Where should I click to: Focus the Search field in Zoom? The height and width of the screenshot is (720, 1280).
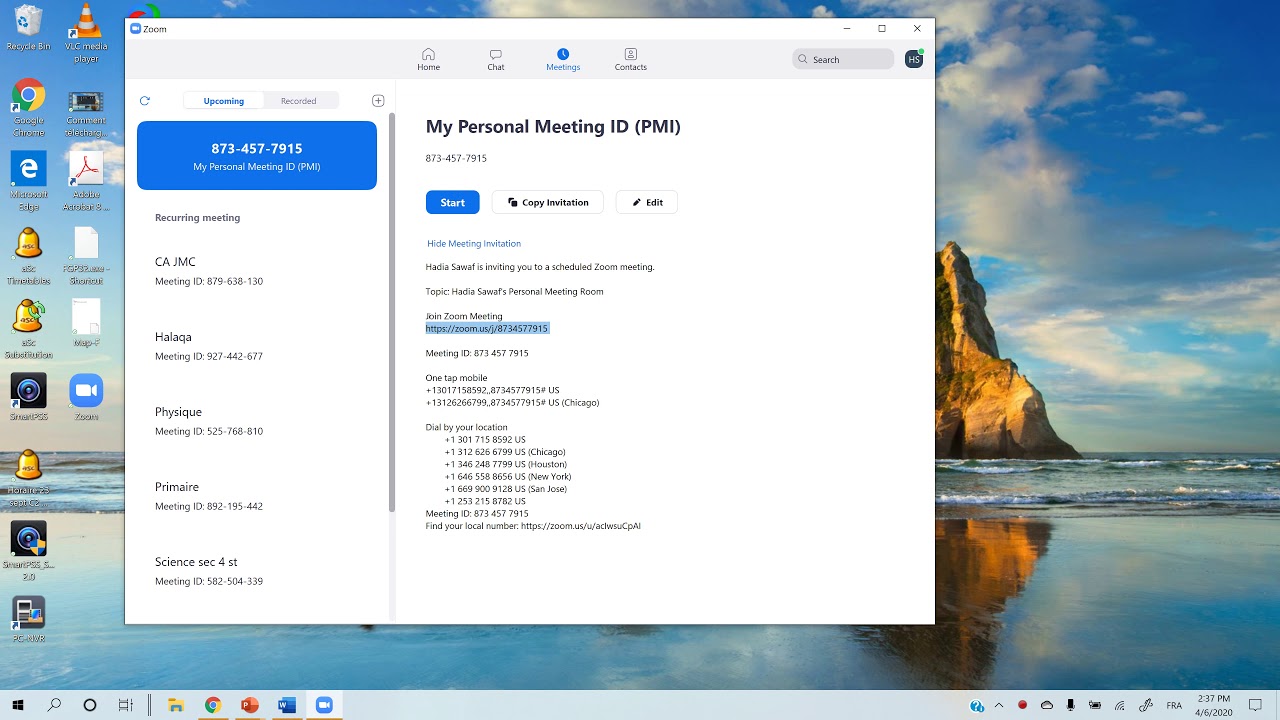point(843,59)
